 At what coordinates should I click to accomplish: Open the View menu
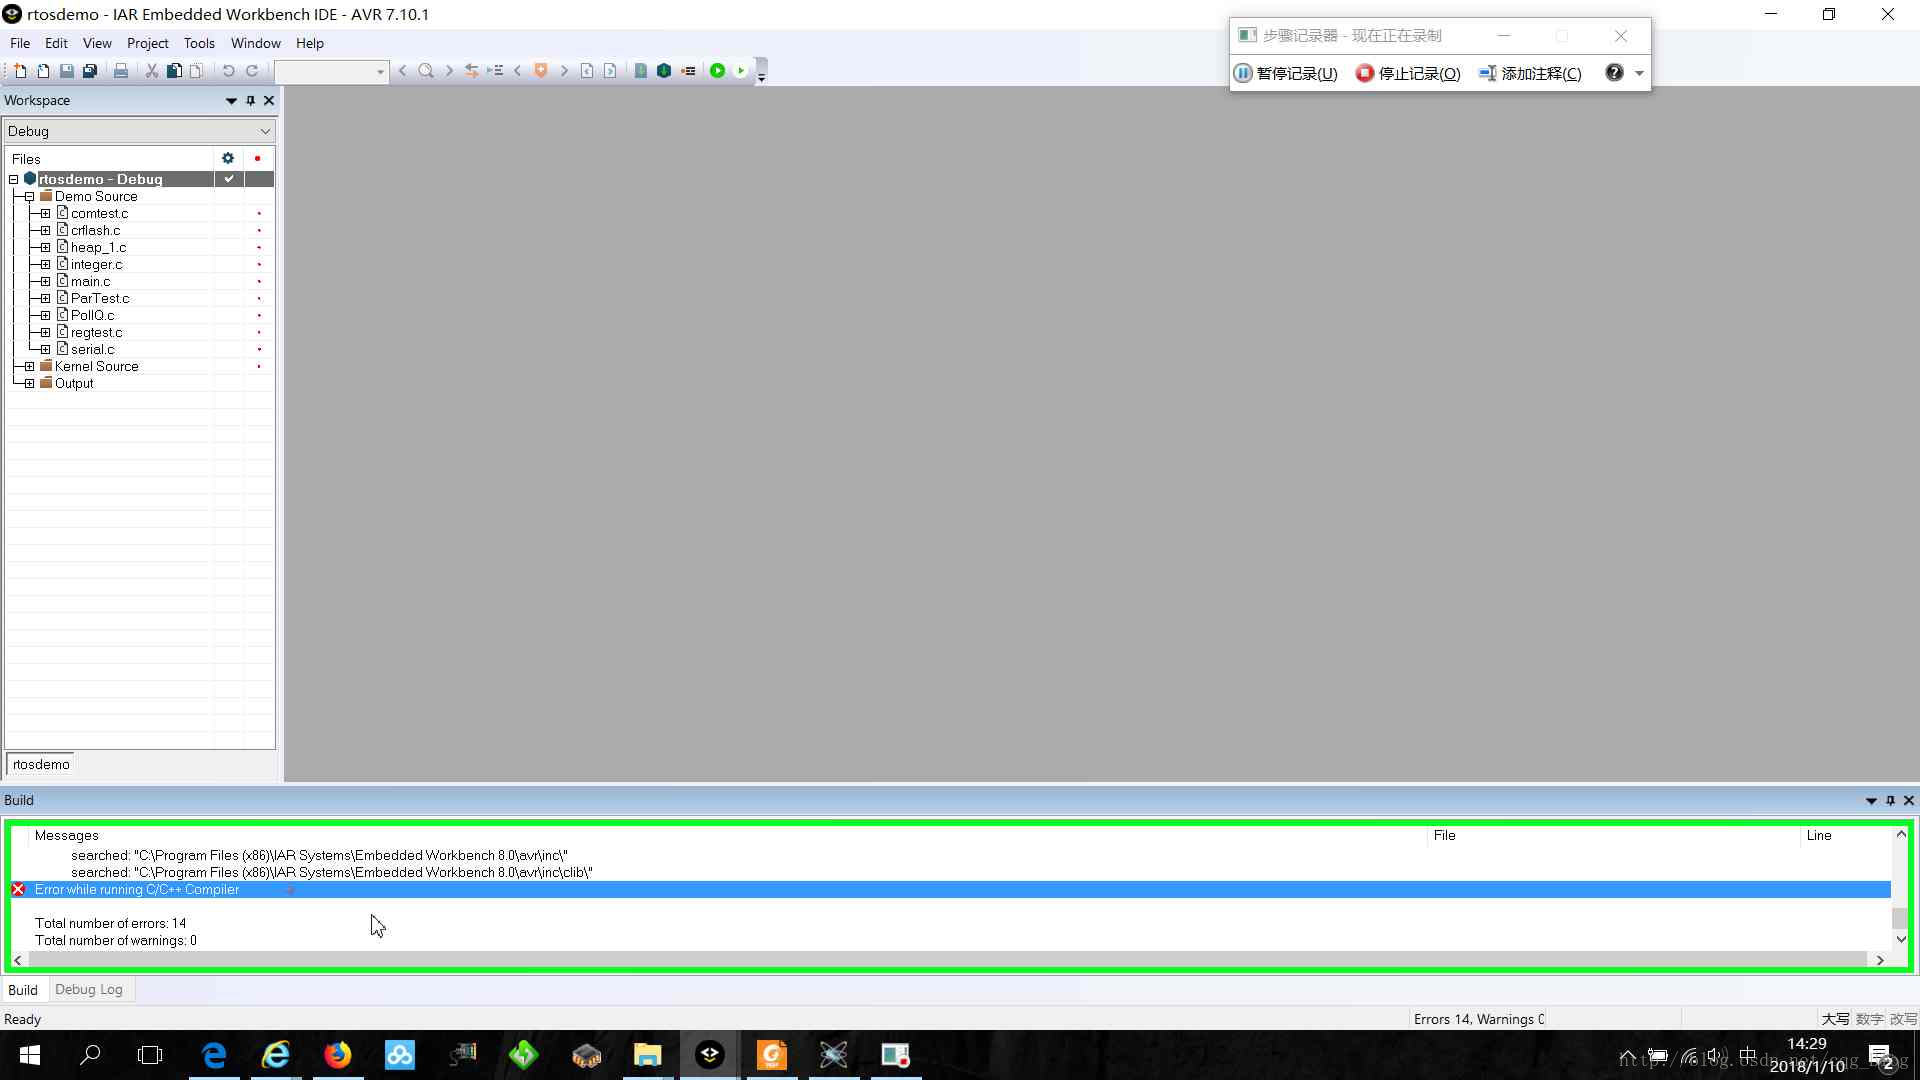pos(97,43)
